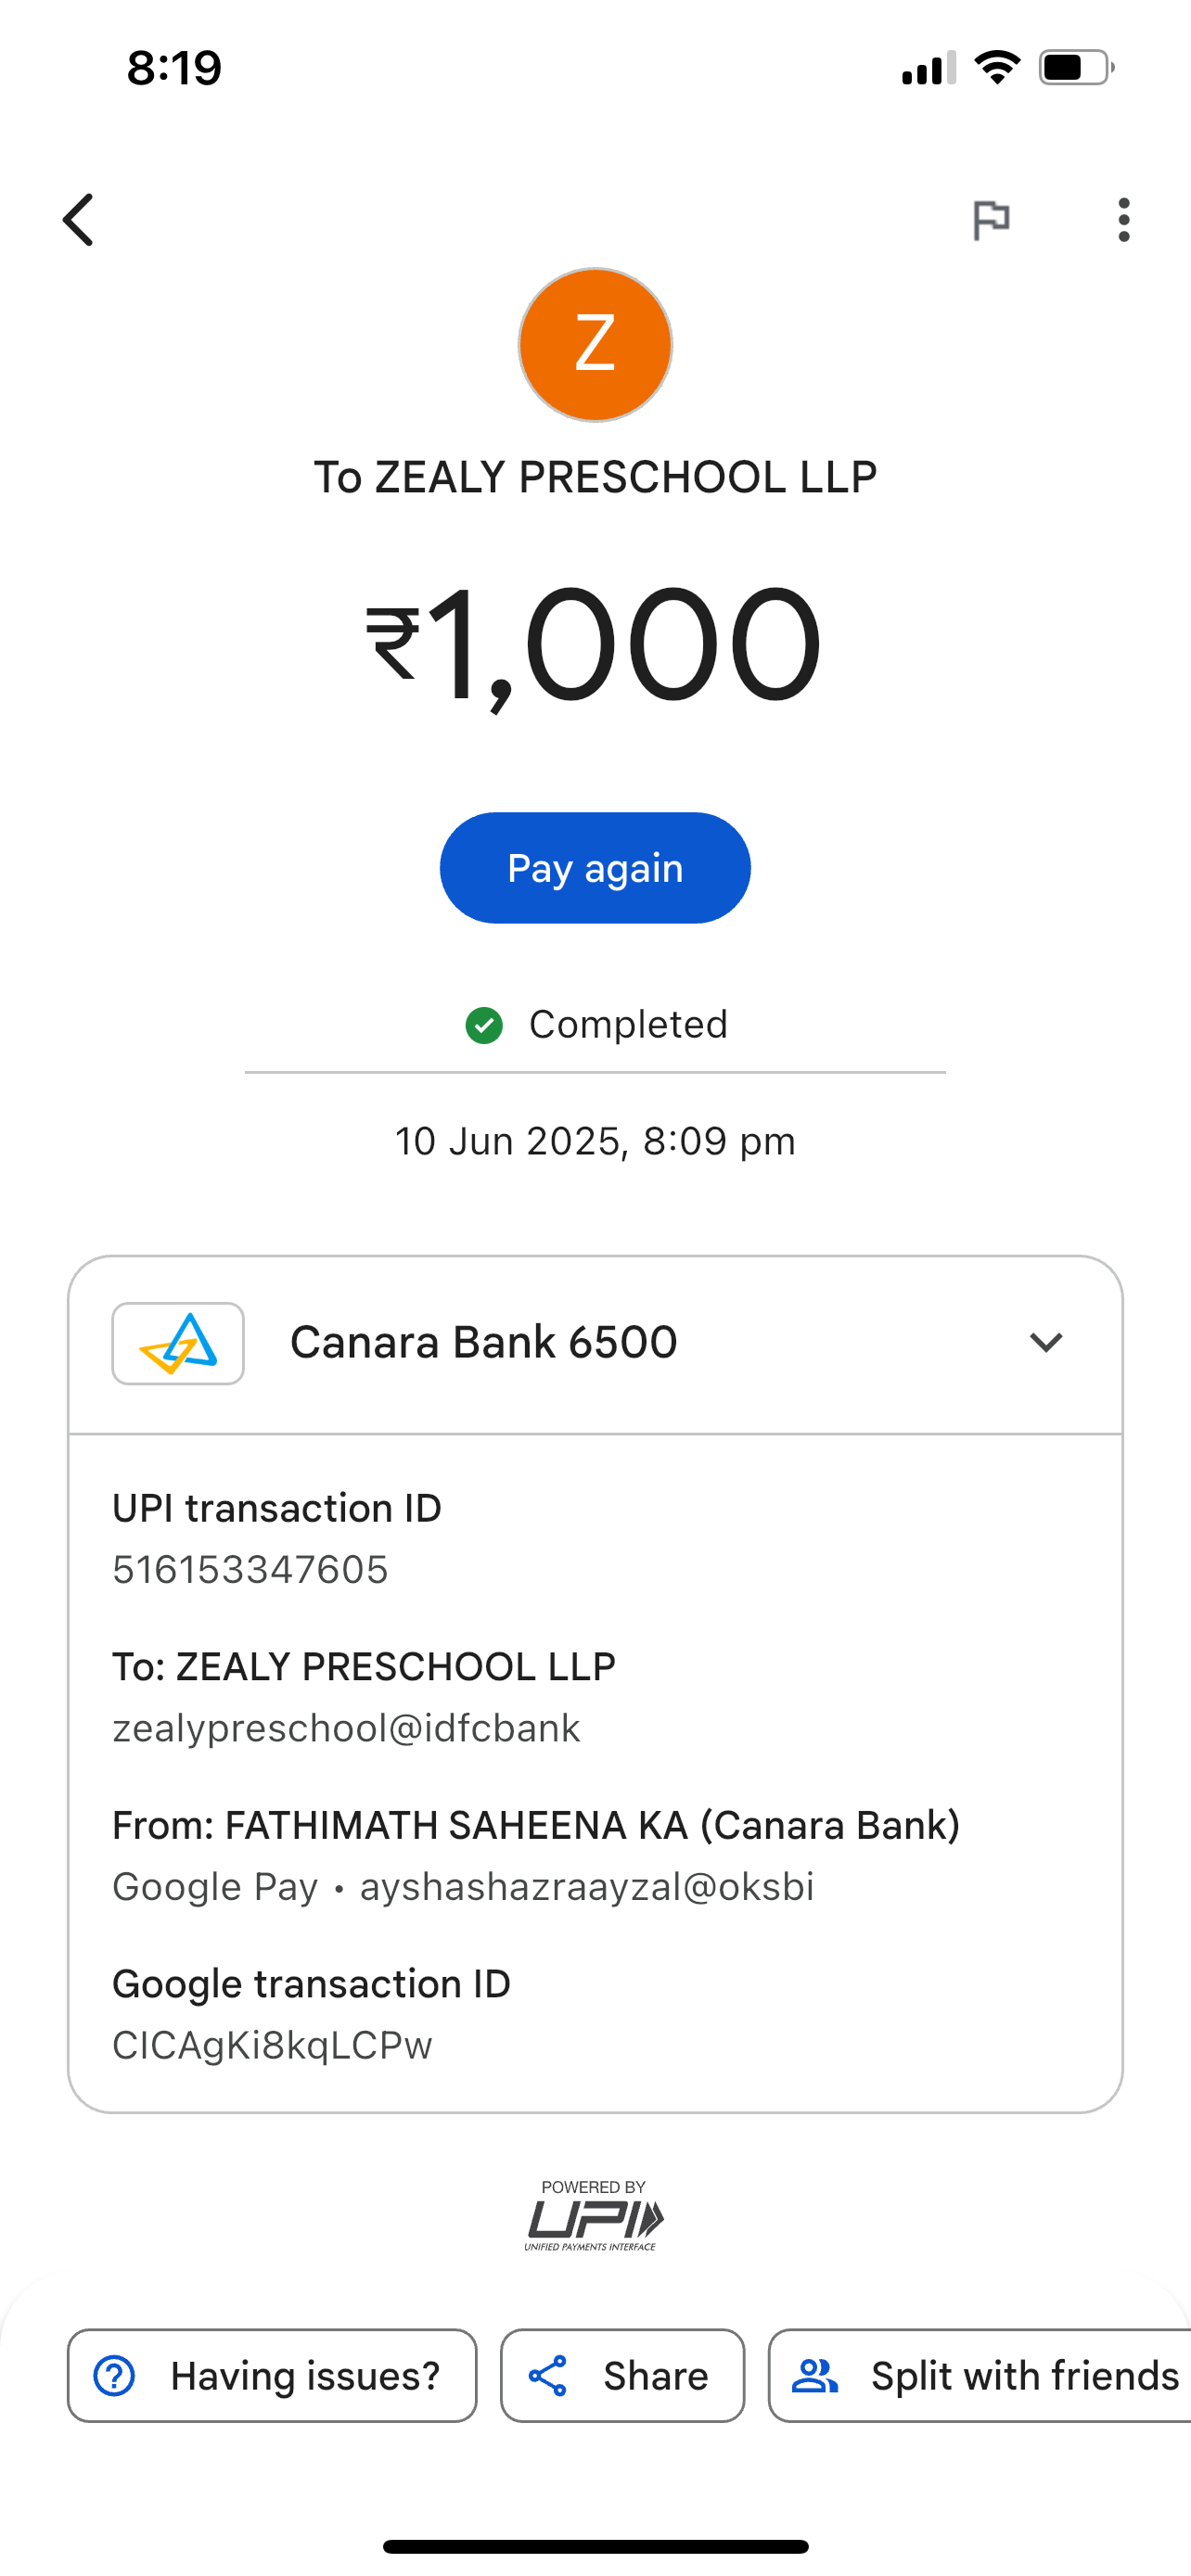Open the three-dot more options menu
The height and width of the screenshot is (2576, 1191).
click(1124, 220)
